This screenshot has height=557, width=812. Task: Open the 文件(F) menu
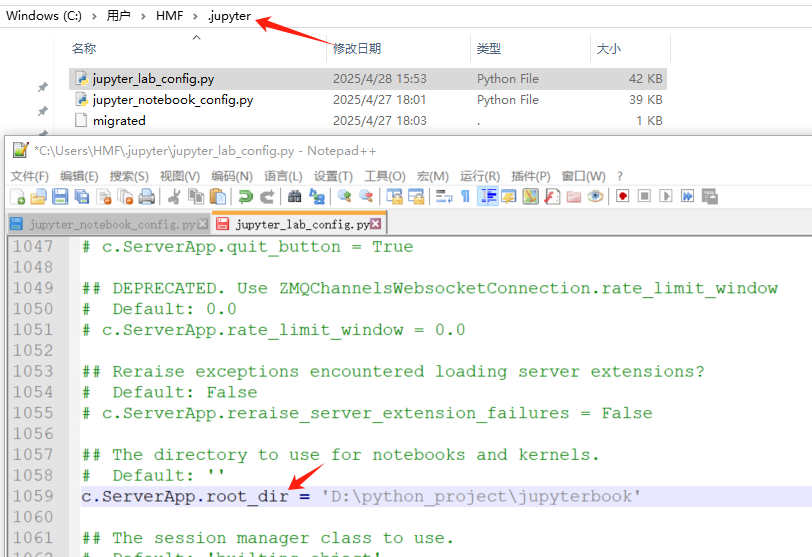tap(30, 177)
